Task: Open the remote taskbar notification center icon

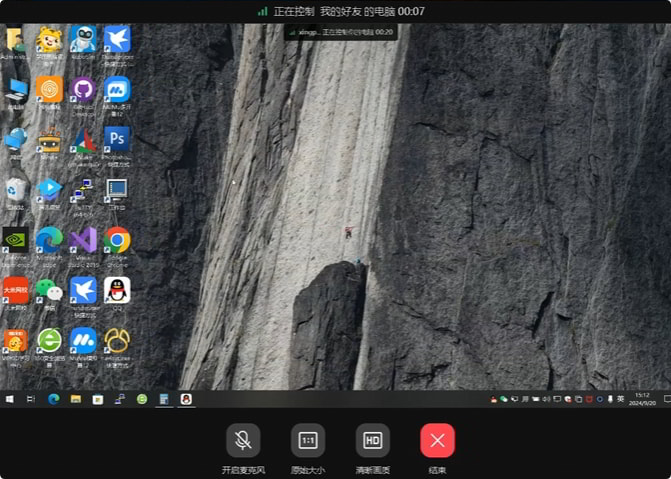Action: [x=666, y=399]
